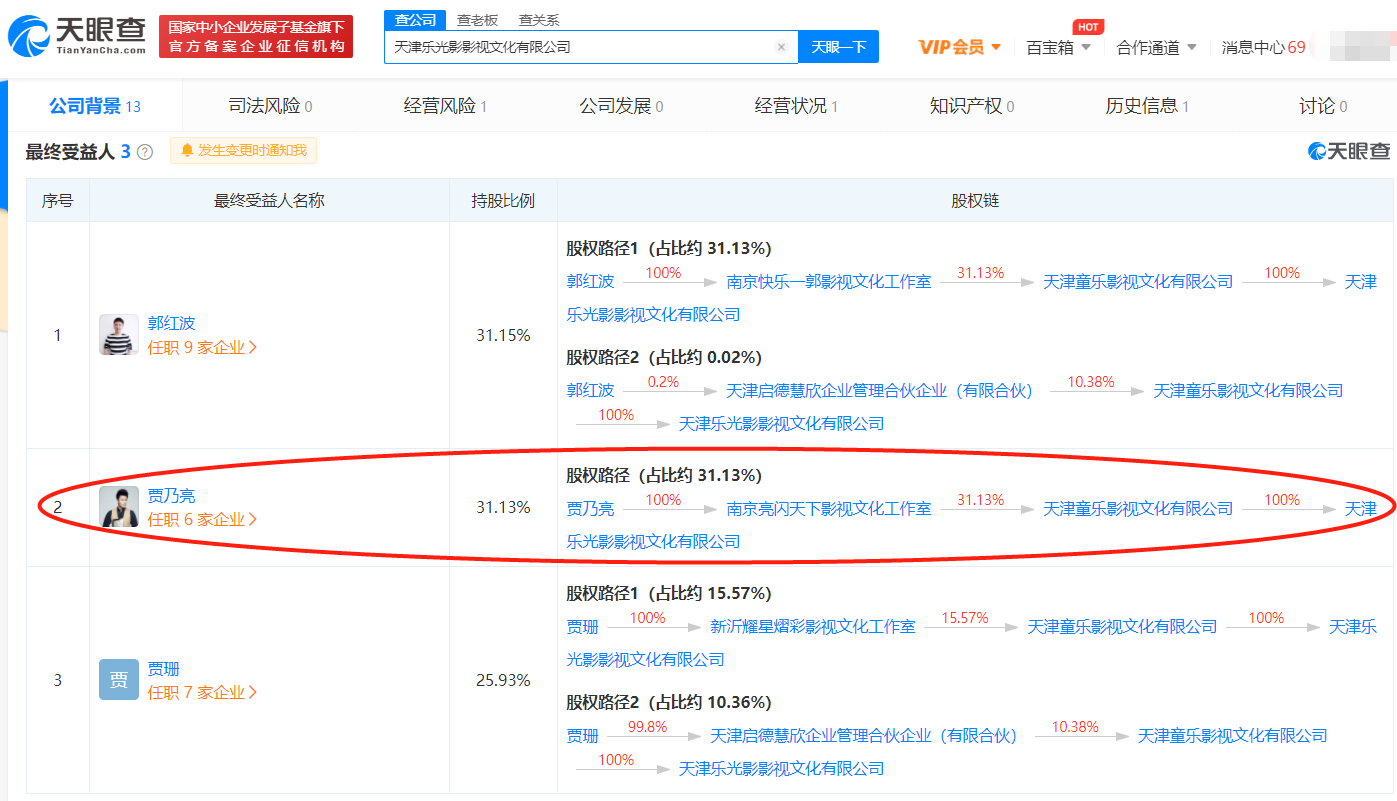Click 股权路径2 (占比约 0.02%) heading
The image size is (1397, 801).
664,357
